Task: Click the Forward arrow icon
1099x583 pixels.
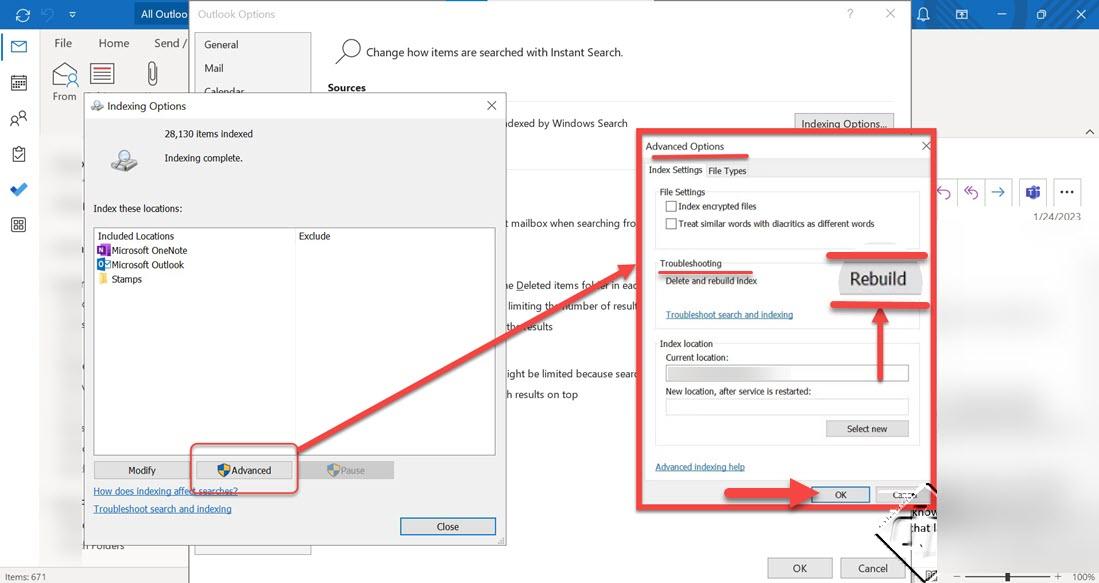Action: click(x=998, y=192)
